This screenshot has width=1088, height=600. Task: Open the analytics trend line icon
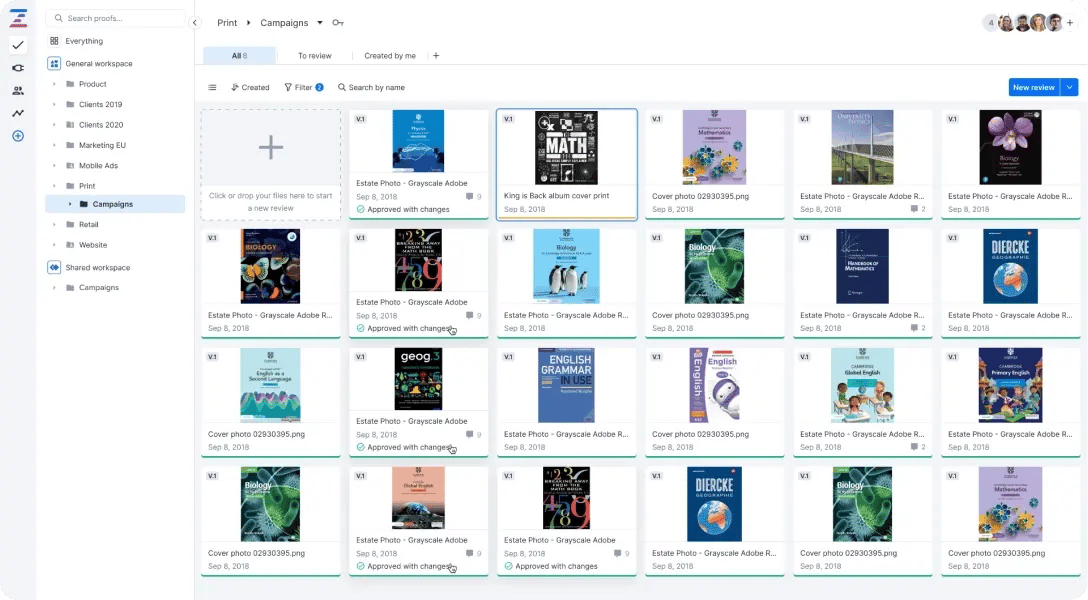click(17, 113)
